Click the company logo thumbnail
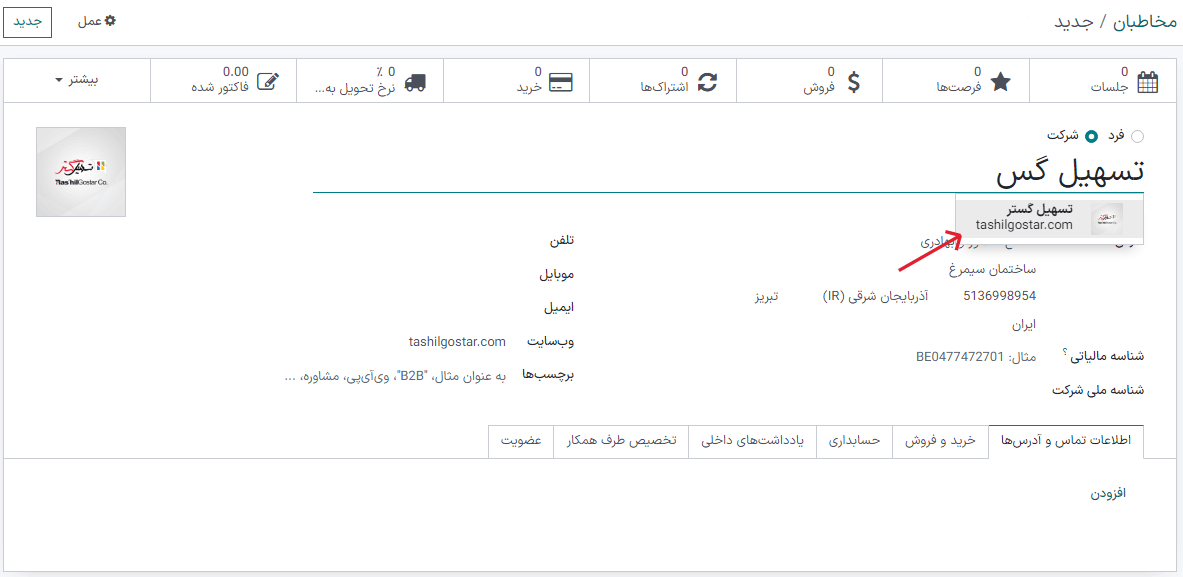The width and height of the screenshot is (1183, 577). 80,172
